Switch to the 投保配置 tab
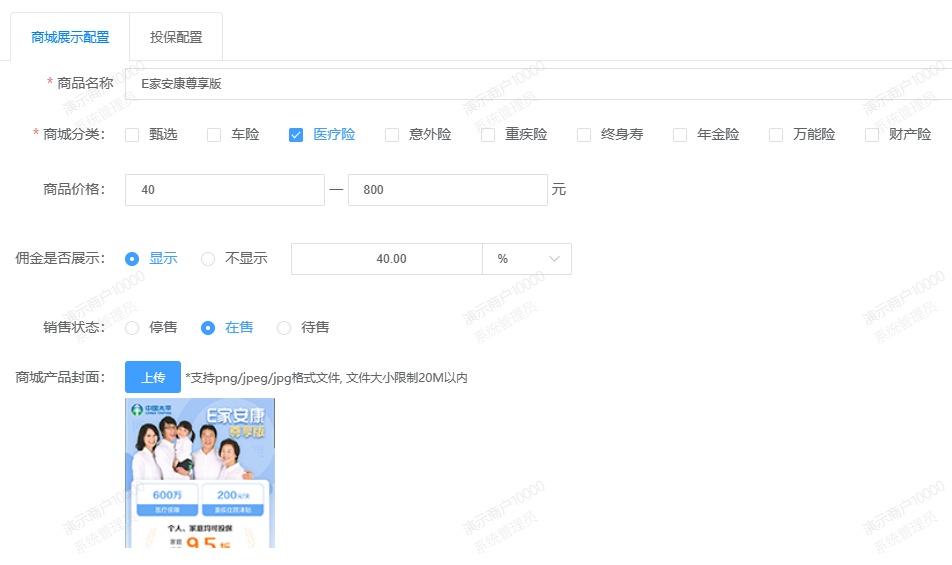The width and height of the screenshot is (952, 565). click(176, 38)
